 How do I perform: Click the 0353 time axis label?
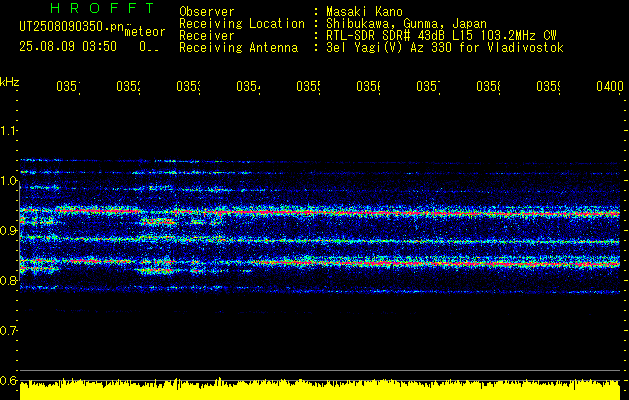188,87
